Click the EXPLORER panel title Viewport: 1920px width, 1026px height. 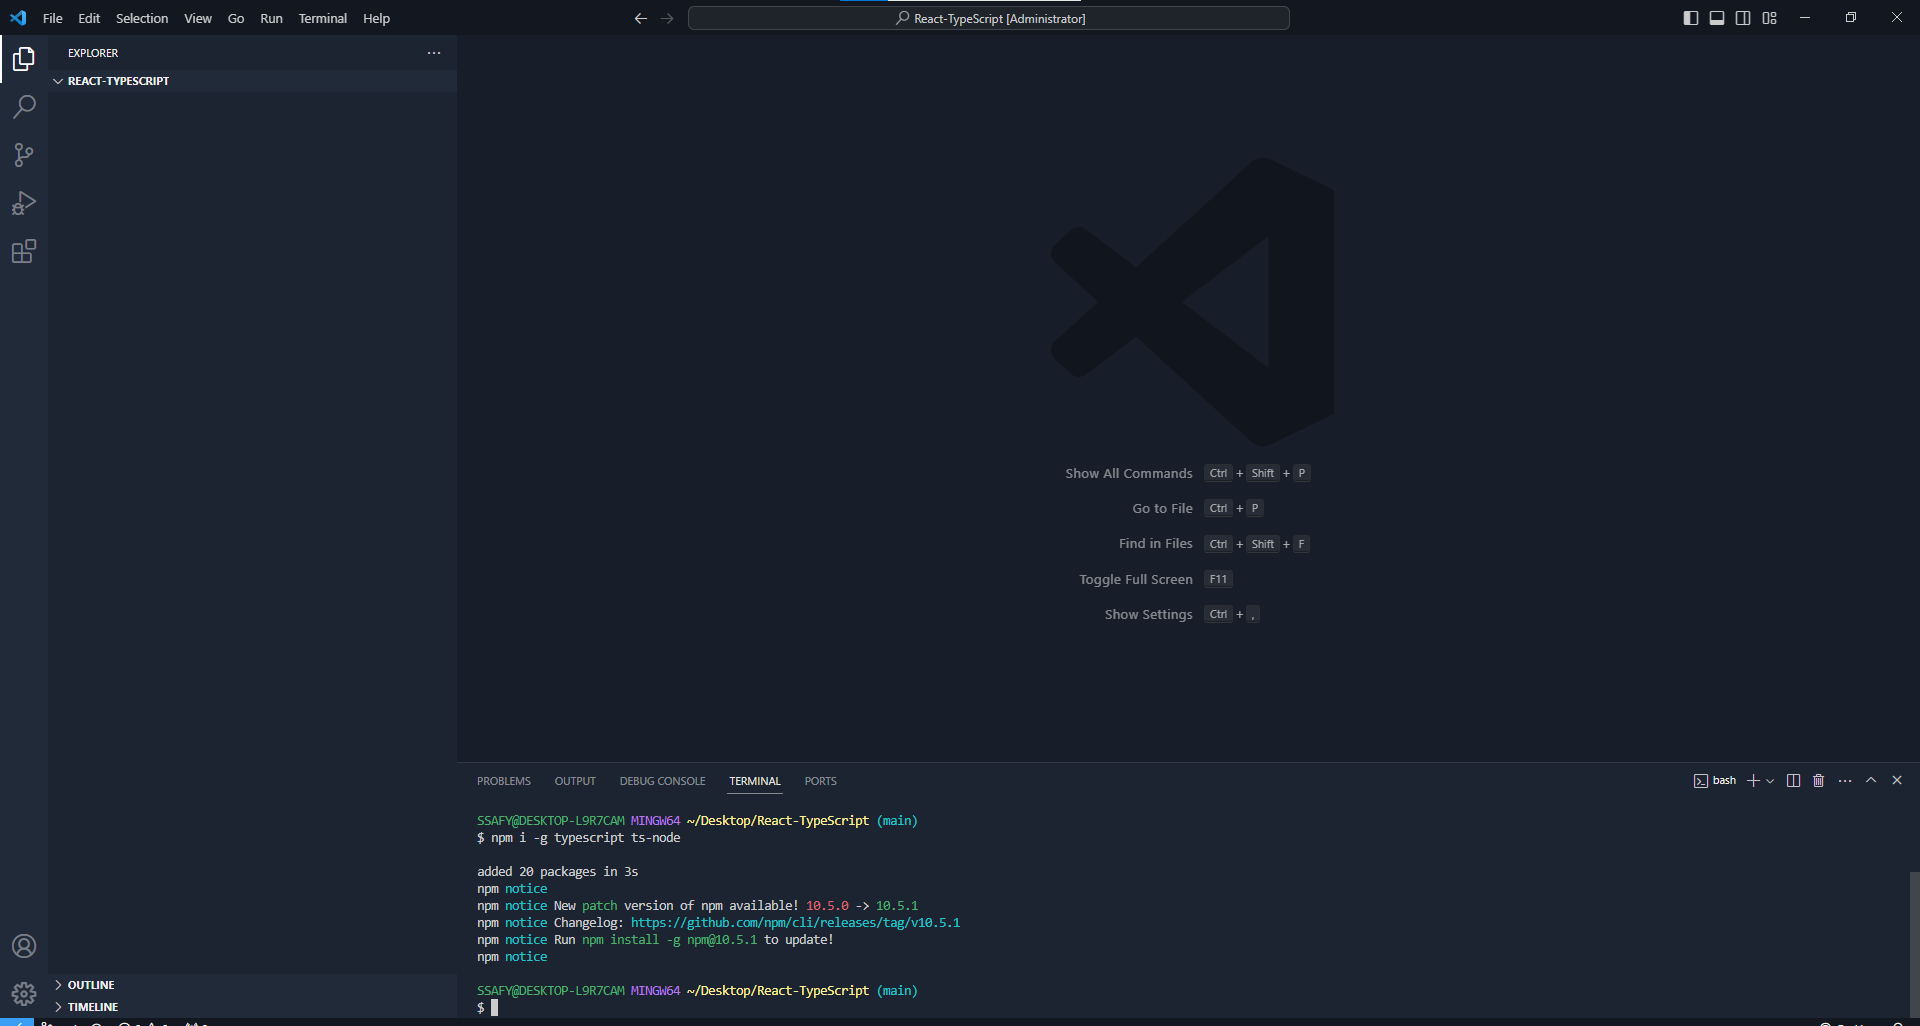(93, 53)
